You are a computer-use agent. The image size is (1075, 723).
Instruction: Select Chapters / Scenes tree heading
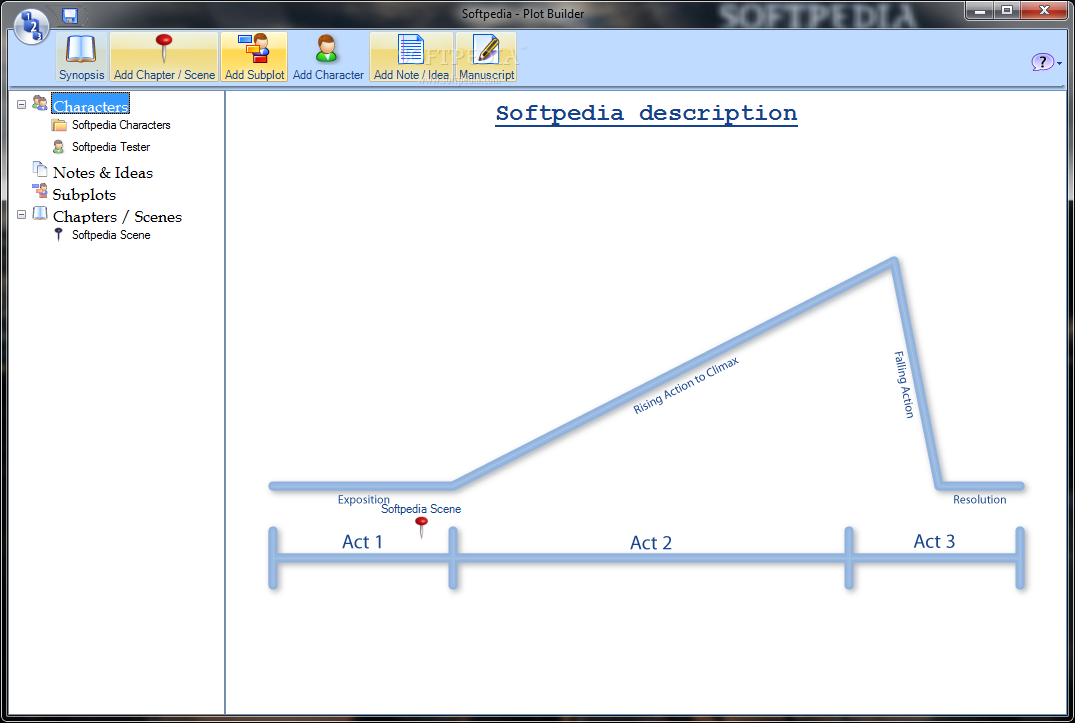(117, 217)
